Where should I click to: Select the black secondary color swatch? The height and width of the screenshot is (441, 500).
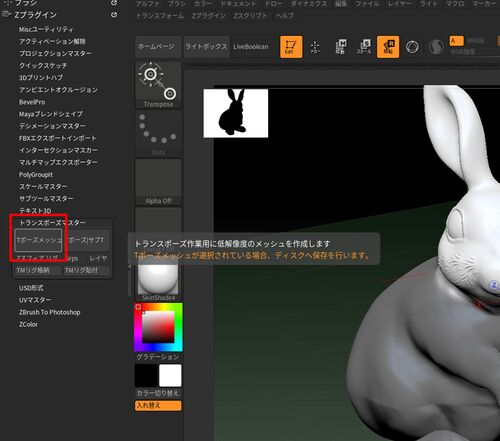146,375
